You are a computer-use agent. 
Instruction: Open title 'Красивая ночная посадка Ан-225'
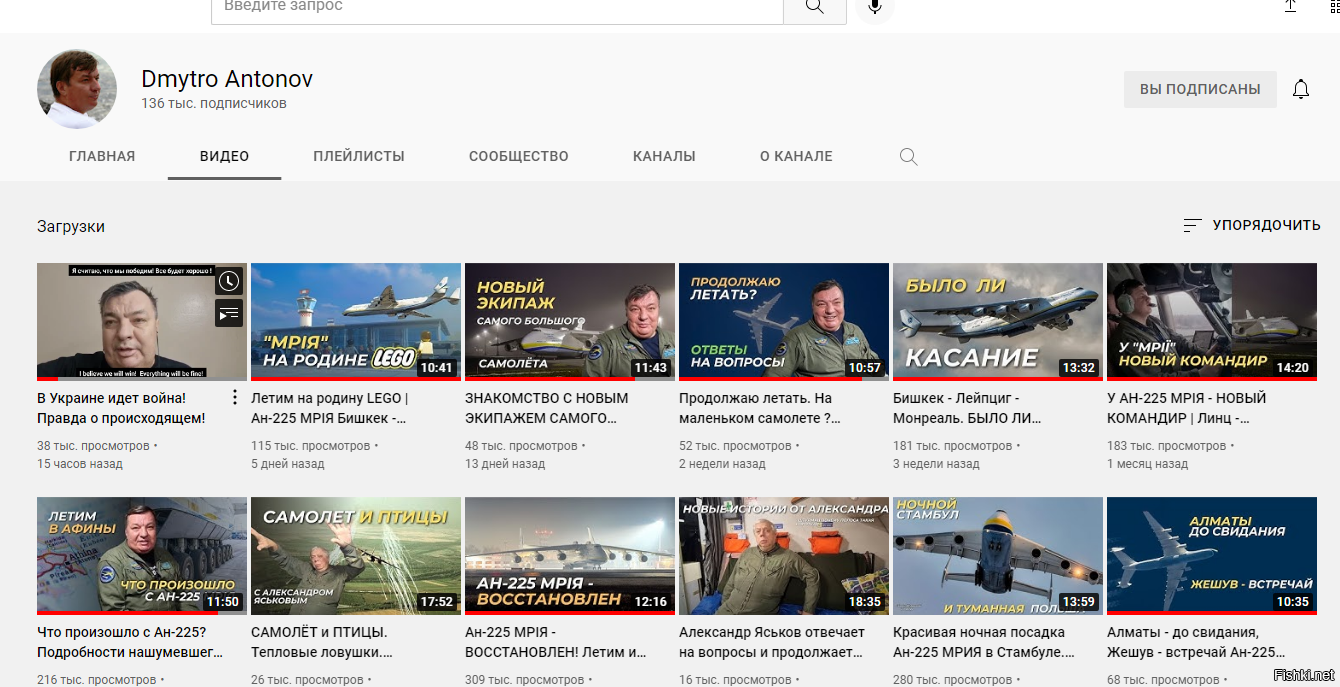[984, 642]
